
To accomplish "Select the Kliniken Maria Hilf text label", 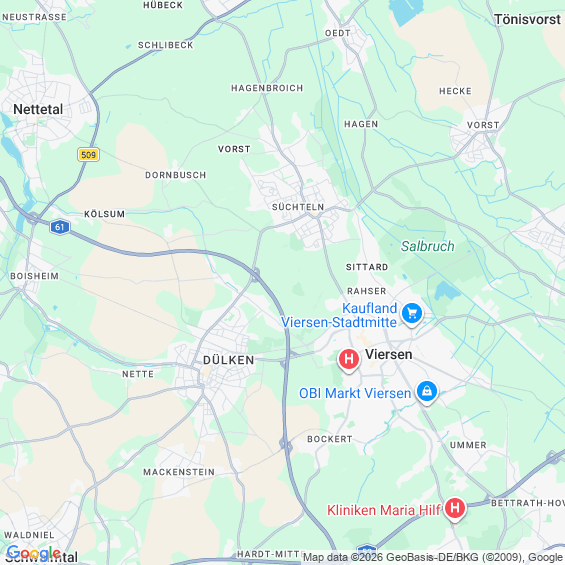I will click(x=384, y=510).
